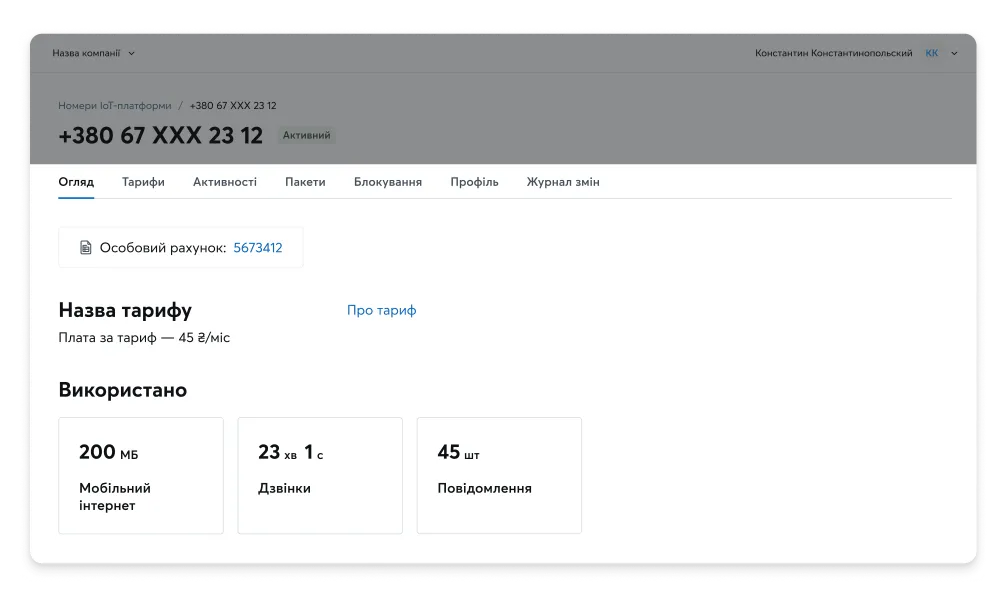Image resolution: width=1006 pixels, height=597 pixels.
Task: Click the Використано section heading
Action: (123, 390)
